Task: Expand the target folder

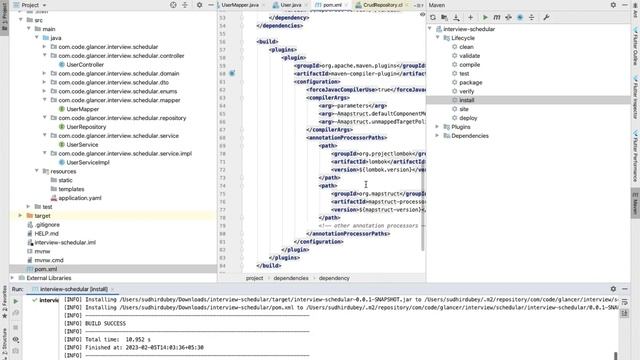Action: tap(20, 216)
